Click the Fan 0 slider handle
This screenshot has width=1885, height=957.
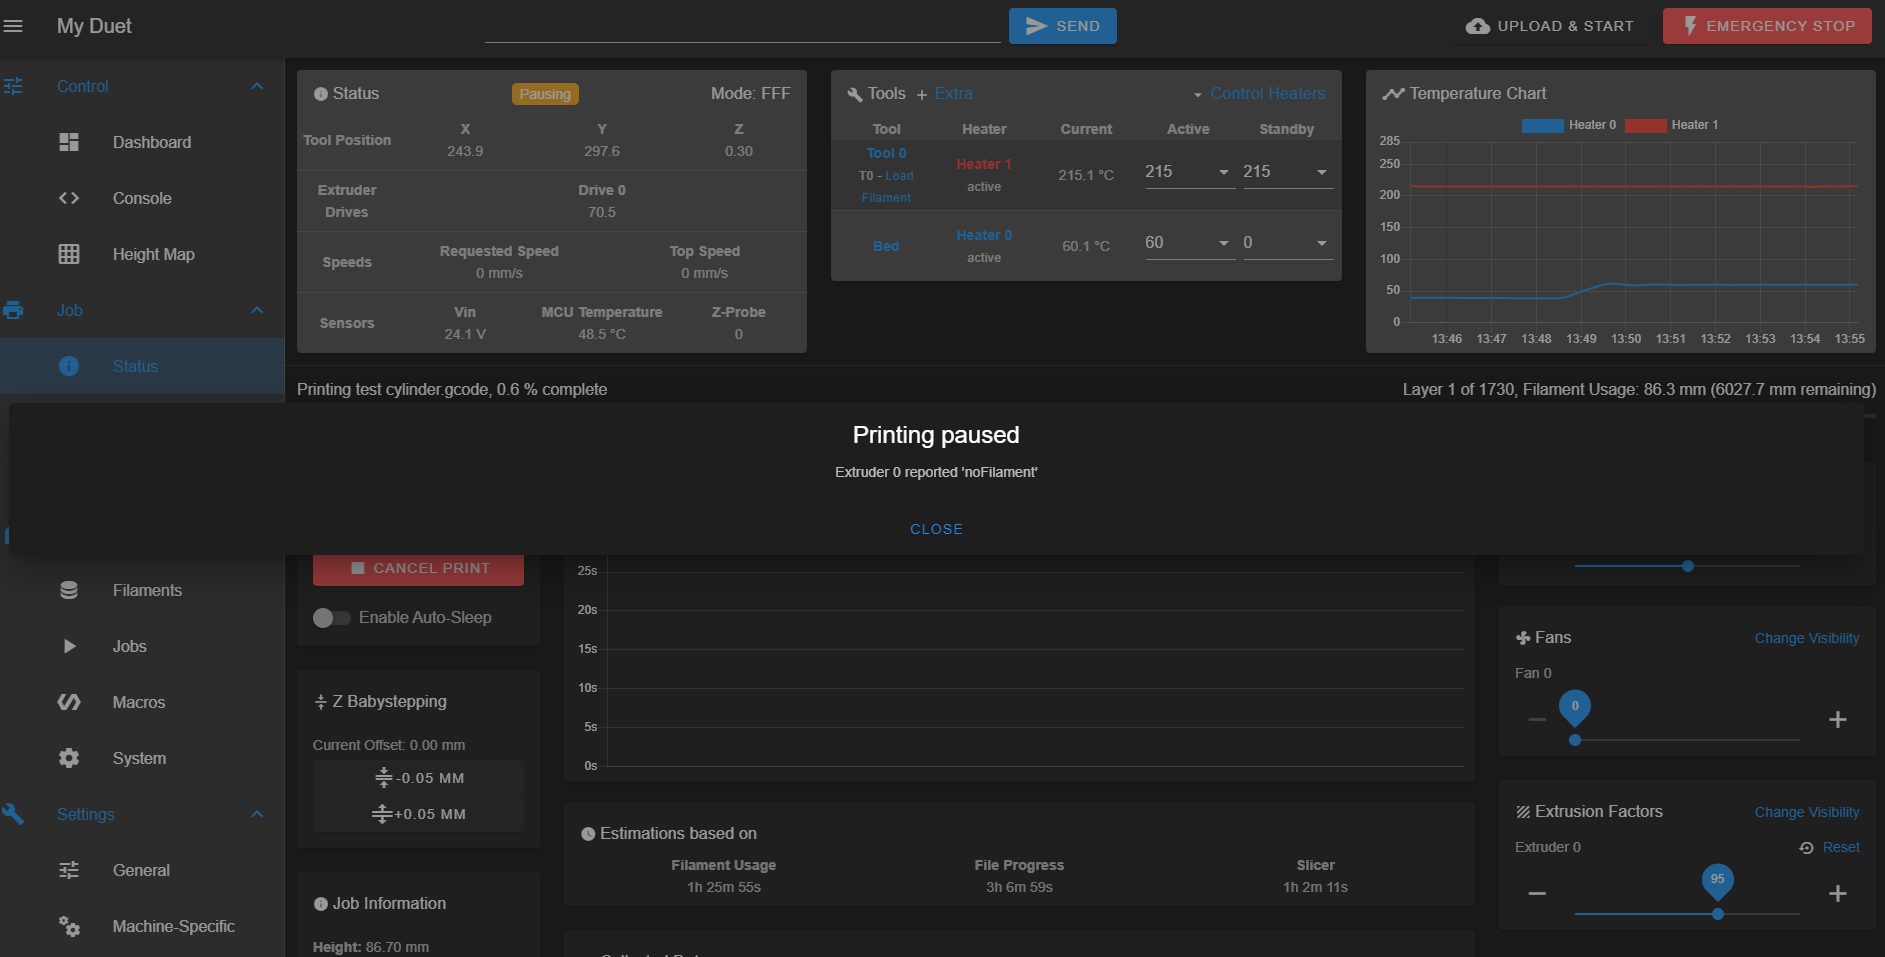click(1575, 740)
